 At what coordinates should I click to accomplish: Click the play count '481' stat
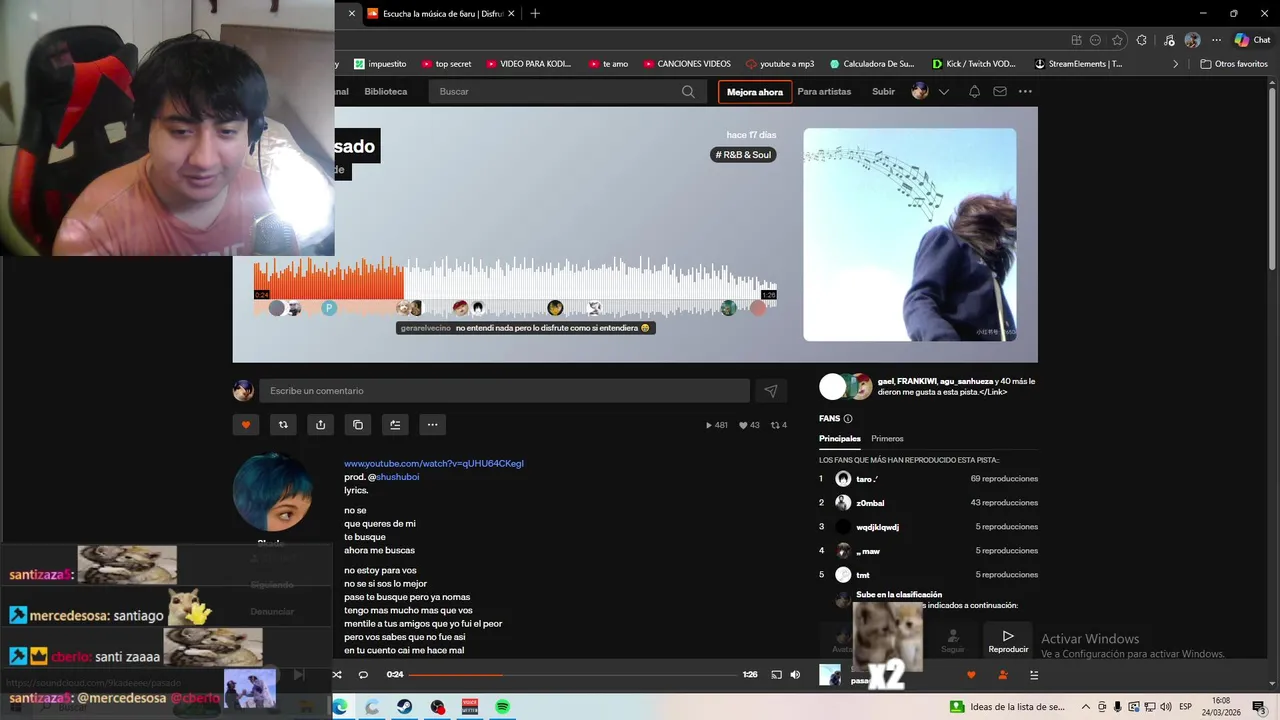click(x=716, y=425)
